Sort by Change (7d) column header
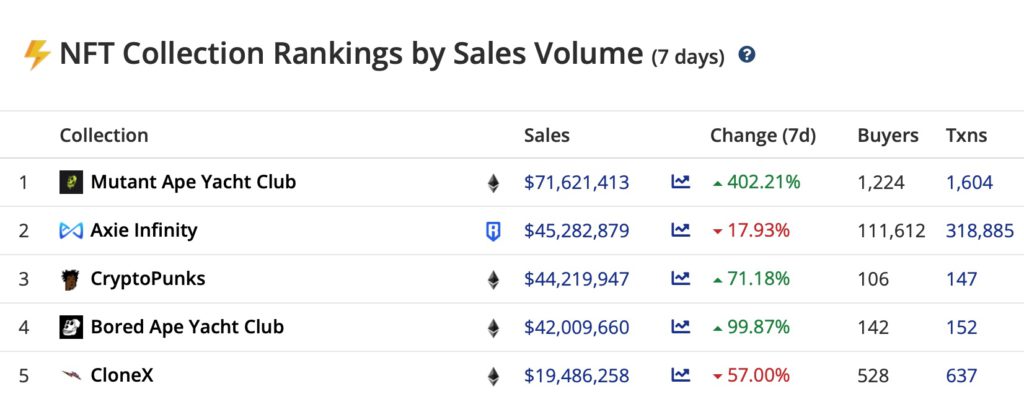1024x399 pixels. (x=763, y=135)
